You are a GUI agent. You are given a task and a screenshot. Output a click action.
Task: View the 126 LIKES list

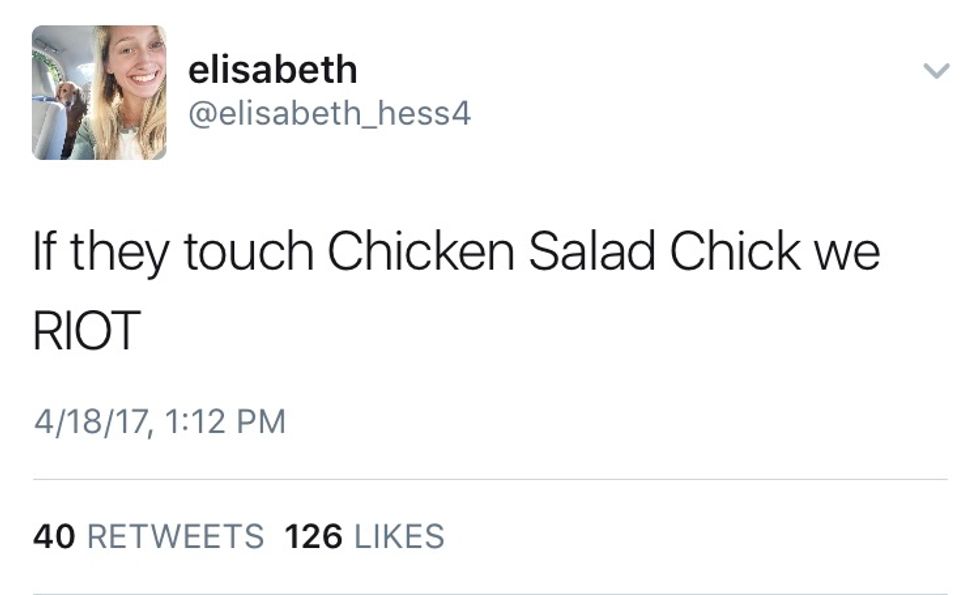(x=364, y=536)
